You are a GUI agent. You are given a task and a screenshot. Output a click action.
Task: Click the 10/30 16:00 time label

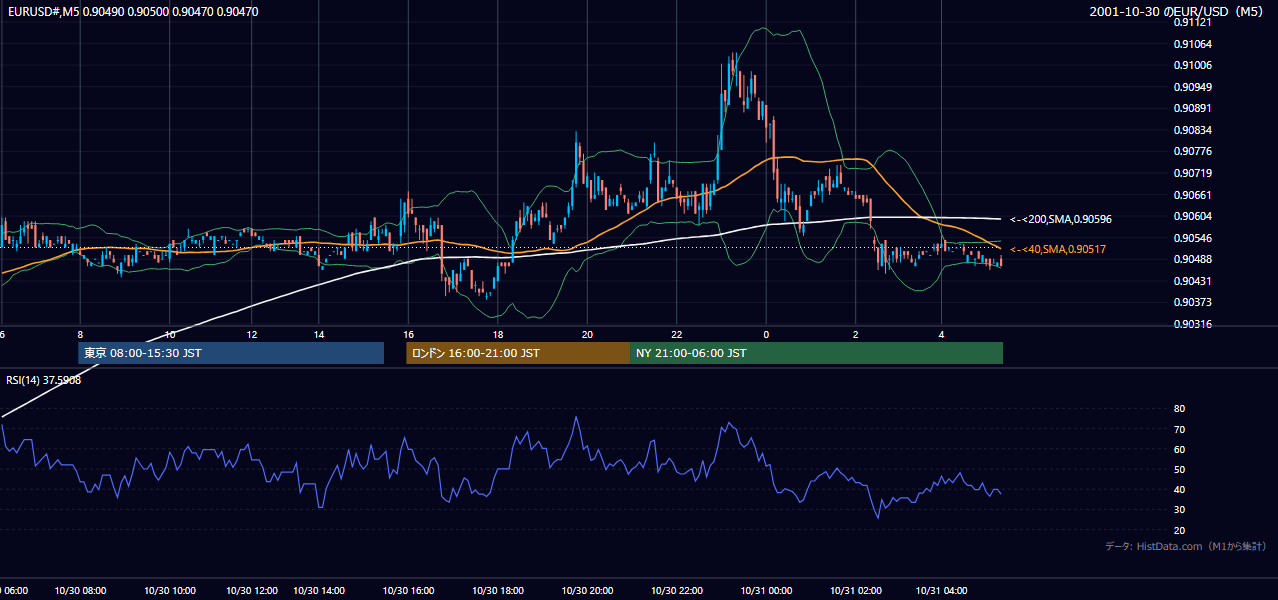coord(408,591)
